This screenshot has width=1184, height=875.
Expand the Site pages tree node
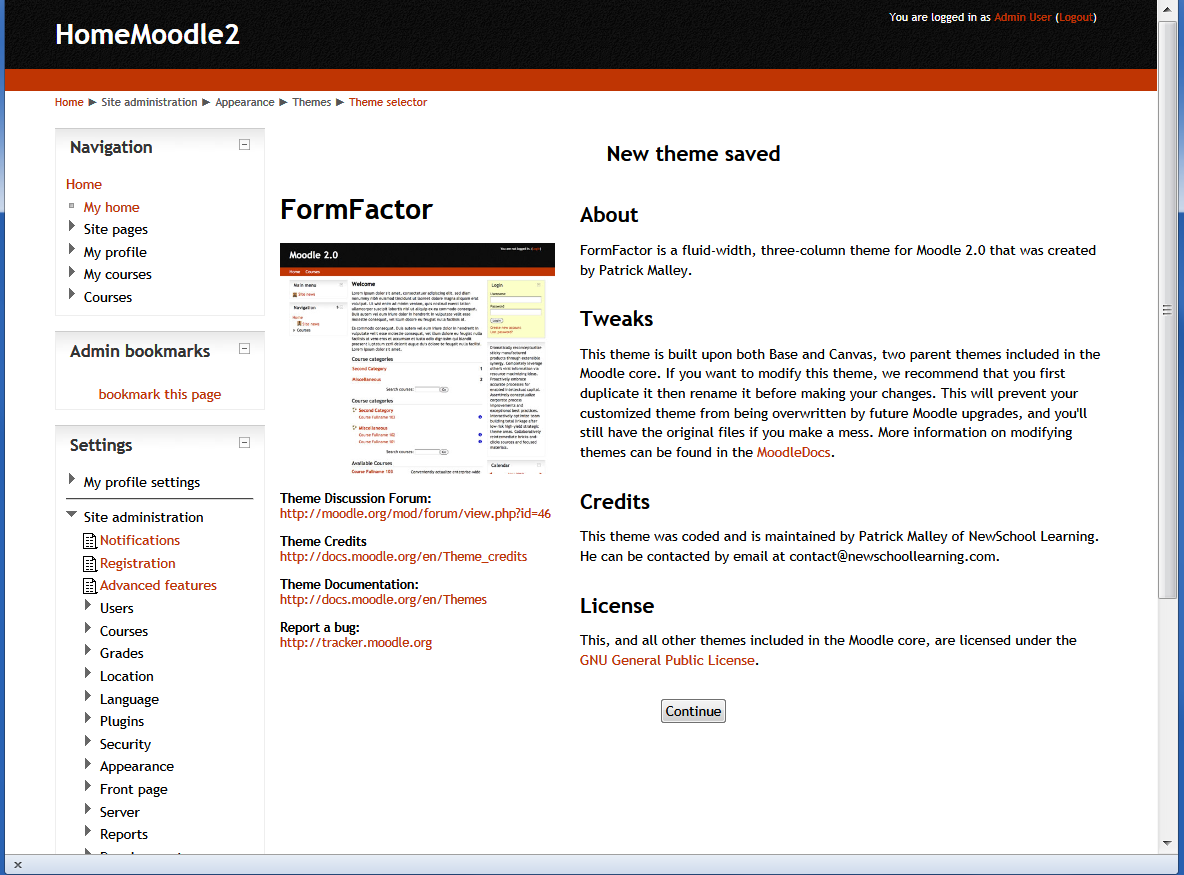click(x=72, y=228)
